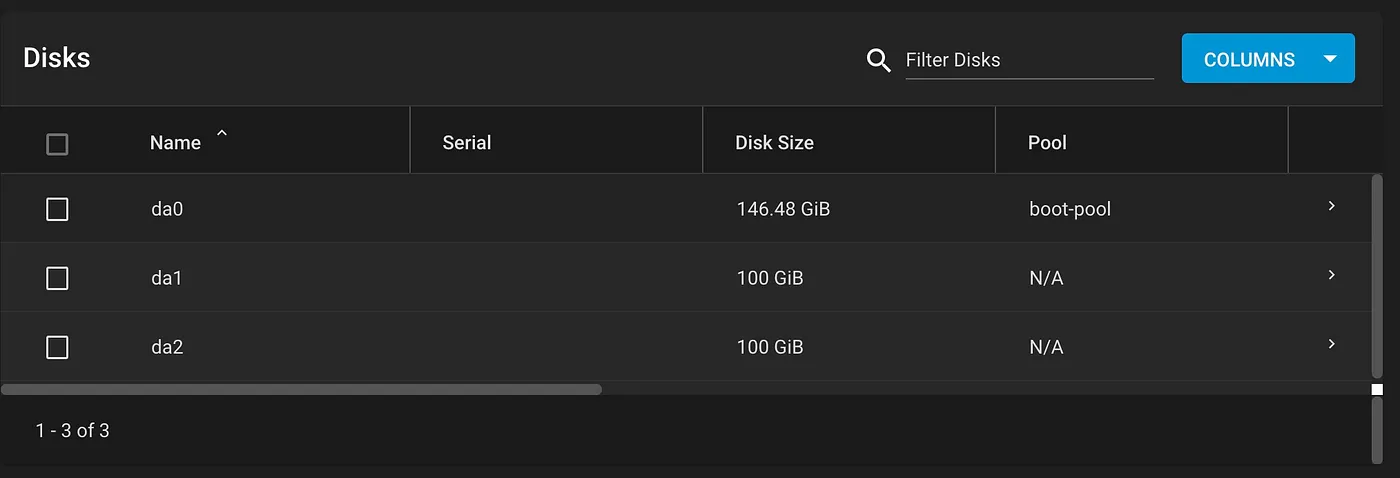Click the COLUMNS dropdown arrow
Viewport: 1400px width, 478px height.
pos(1330,59)
